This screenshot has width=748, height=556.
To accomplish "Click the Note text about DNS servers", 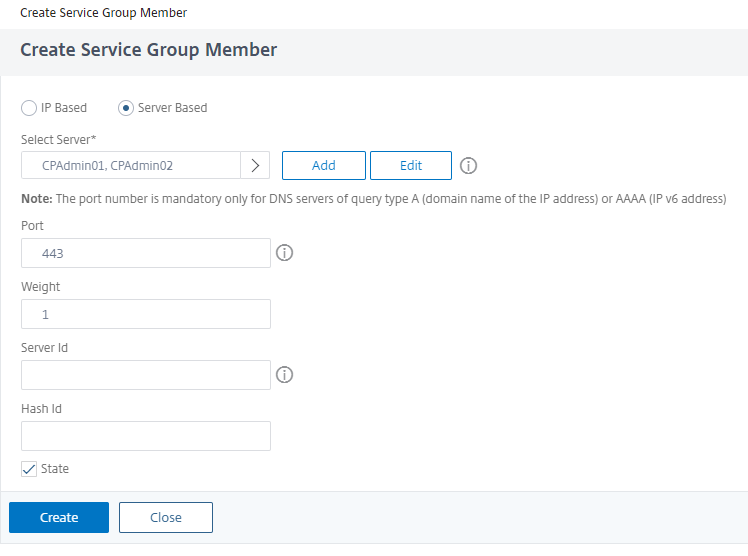I will [372, 199].
